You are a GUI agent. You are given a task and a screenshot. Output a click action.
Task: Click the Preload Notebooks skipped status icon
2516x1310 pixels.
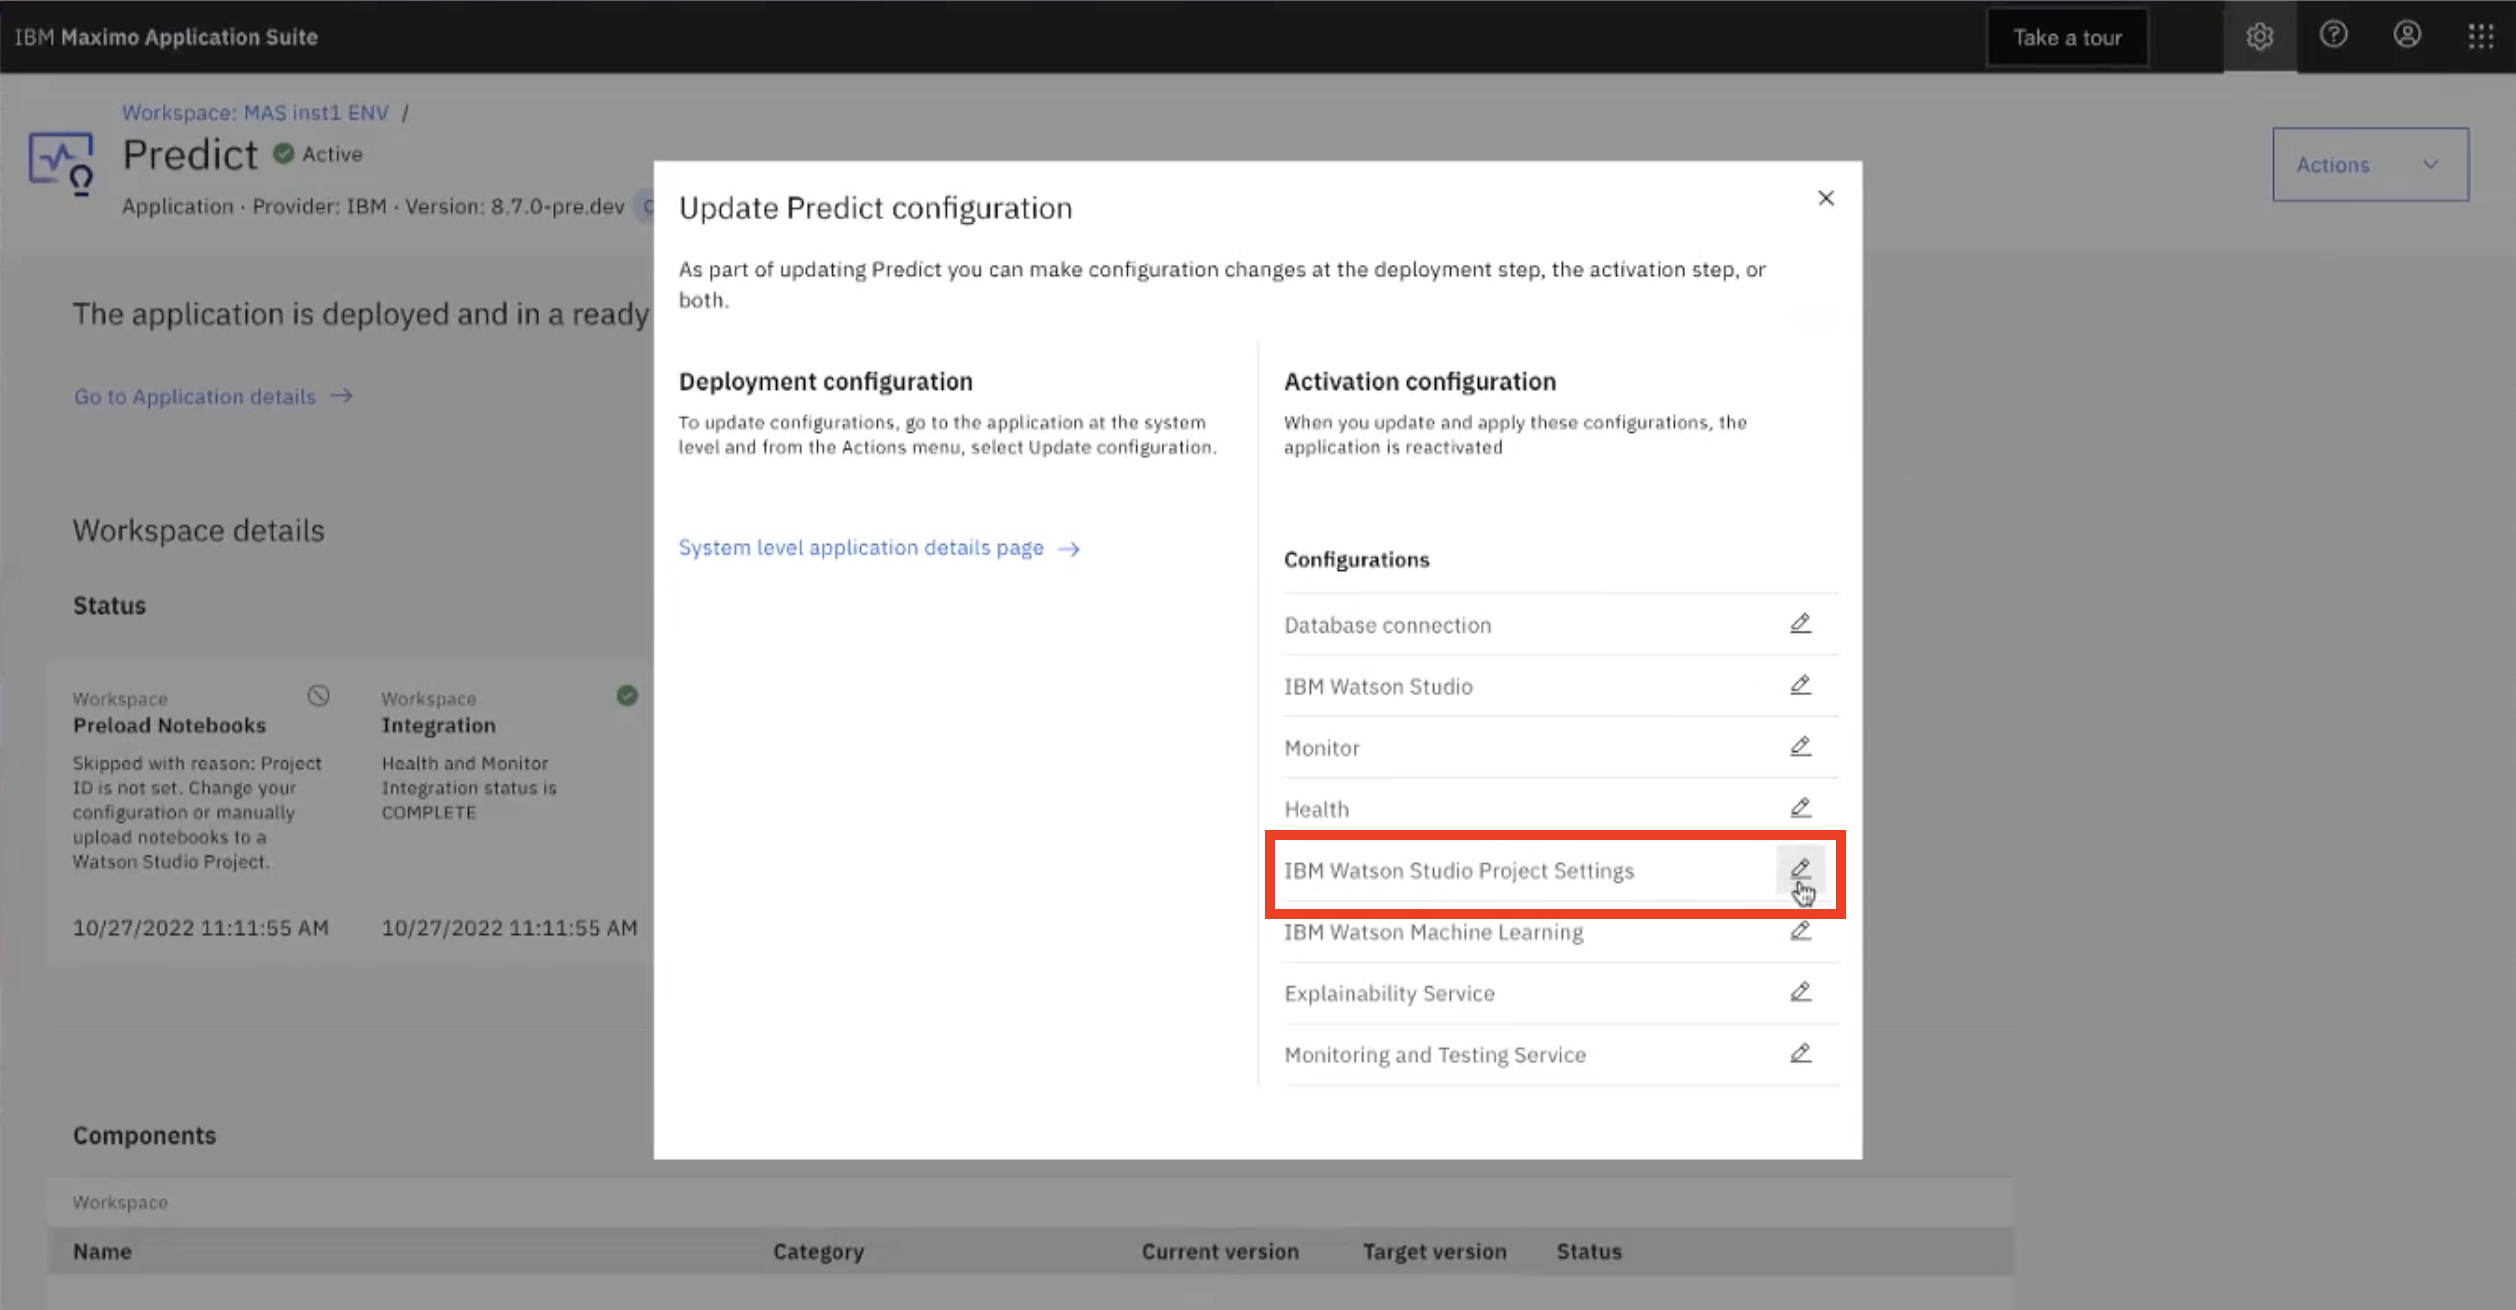tap(318, 696)
